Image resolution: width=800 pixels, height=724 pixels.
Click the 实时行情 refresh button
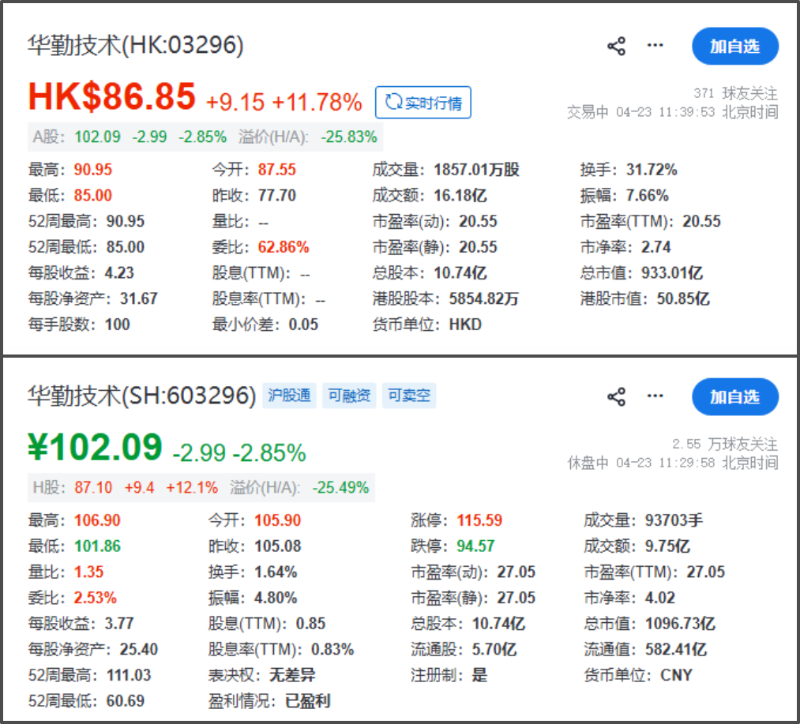click(x=423, y=102)
